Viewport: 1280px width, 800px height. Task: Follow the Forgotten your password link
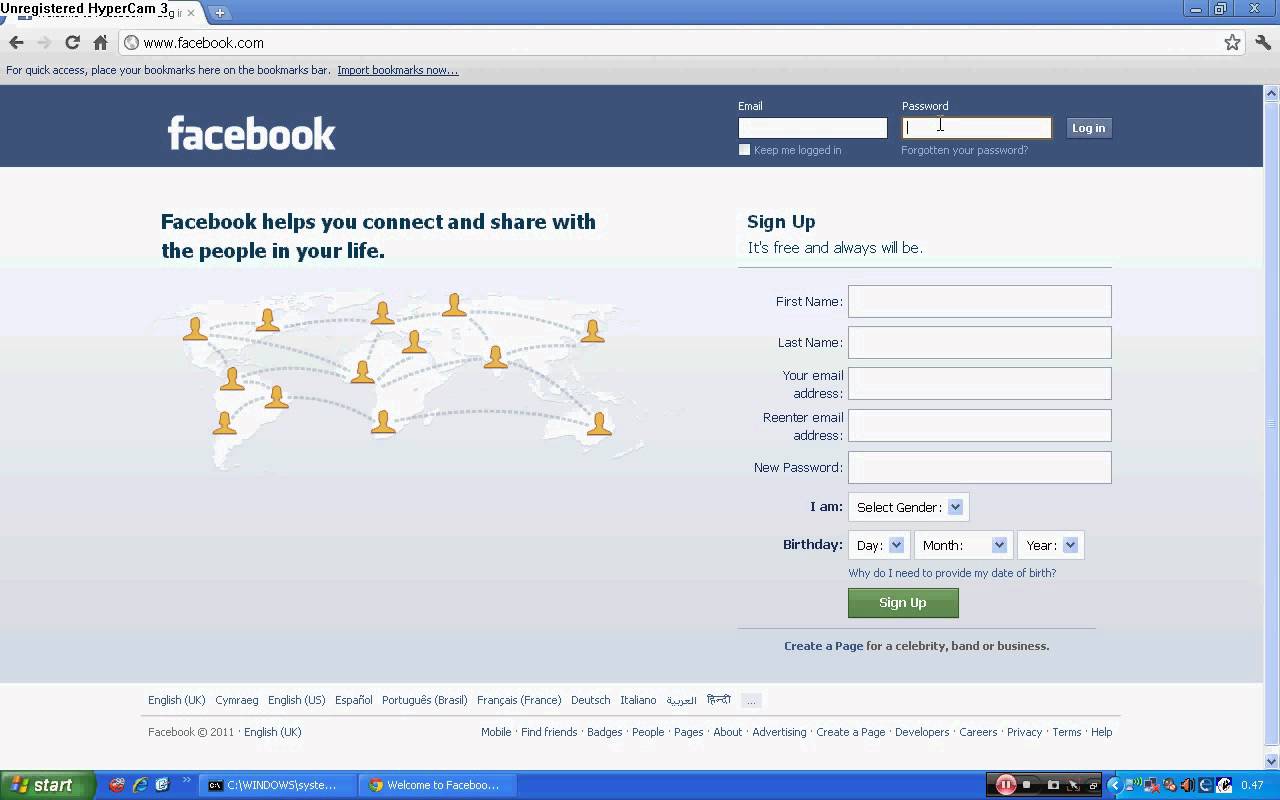click(964, 150)
